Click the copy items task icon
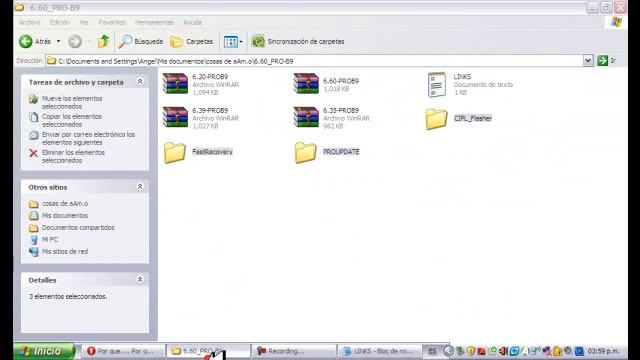The width and height of the screenshot is (640, 360). (33, 117)
